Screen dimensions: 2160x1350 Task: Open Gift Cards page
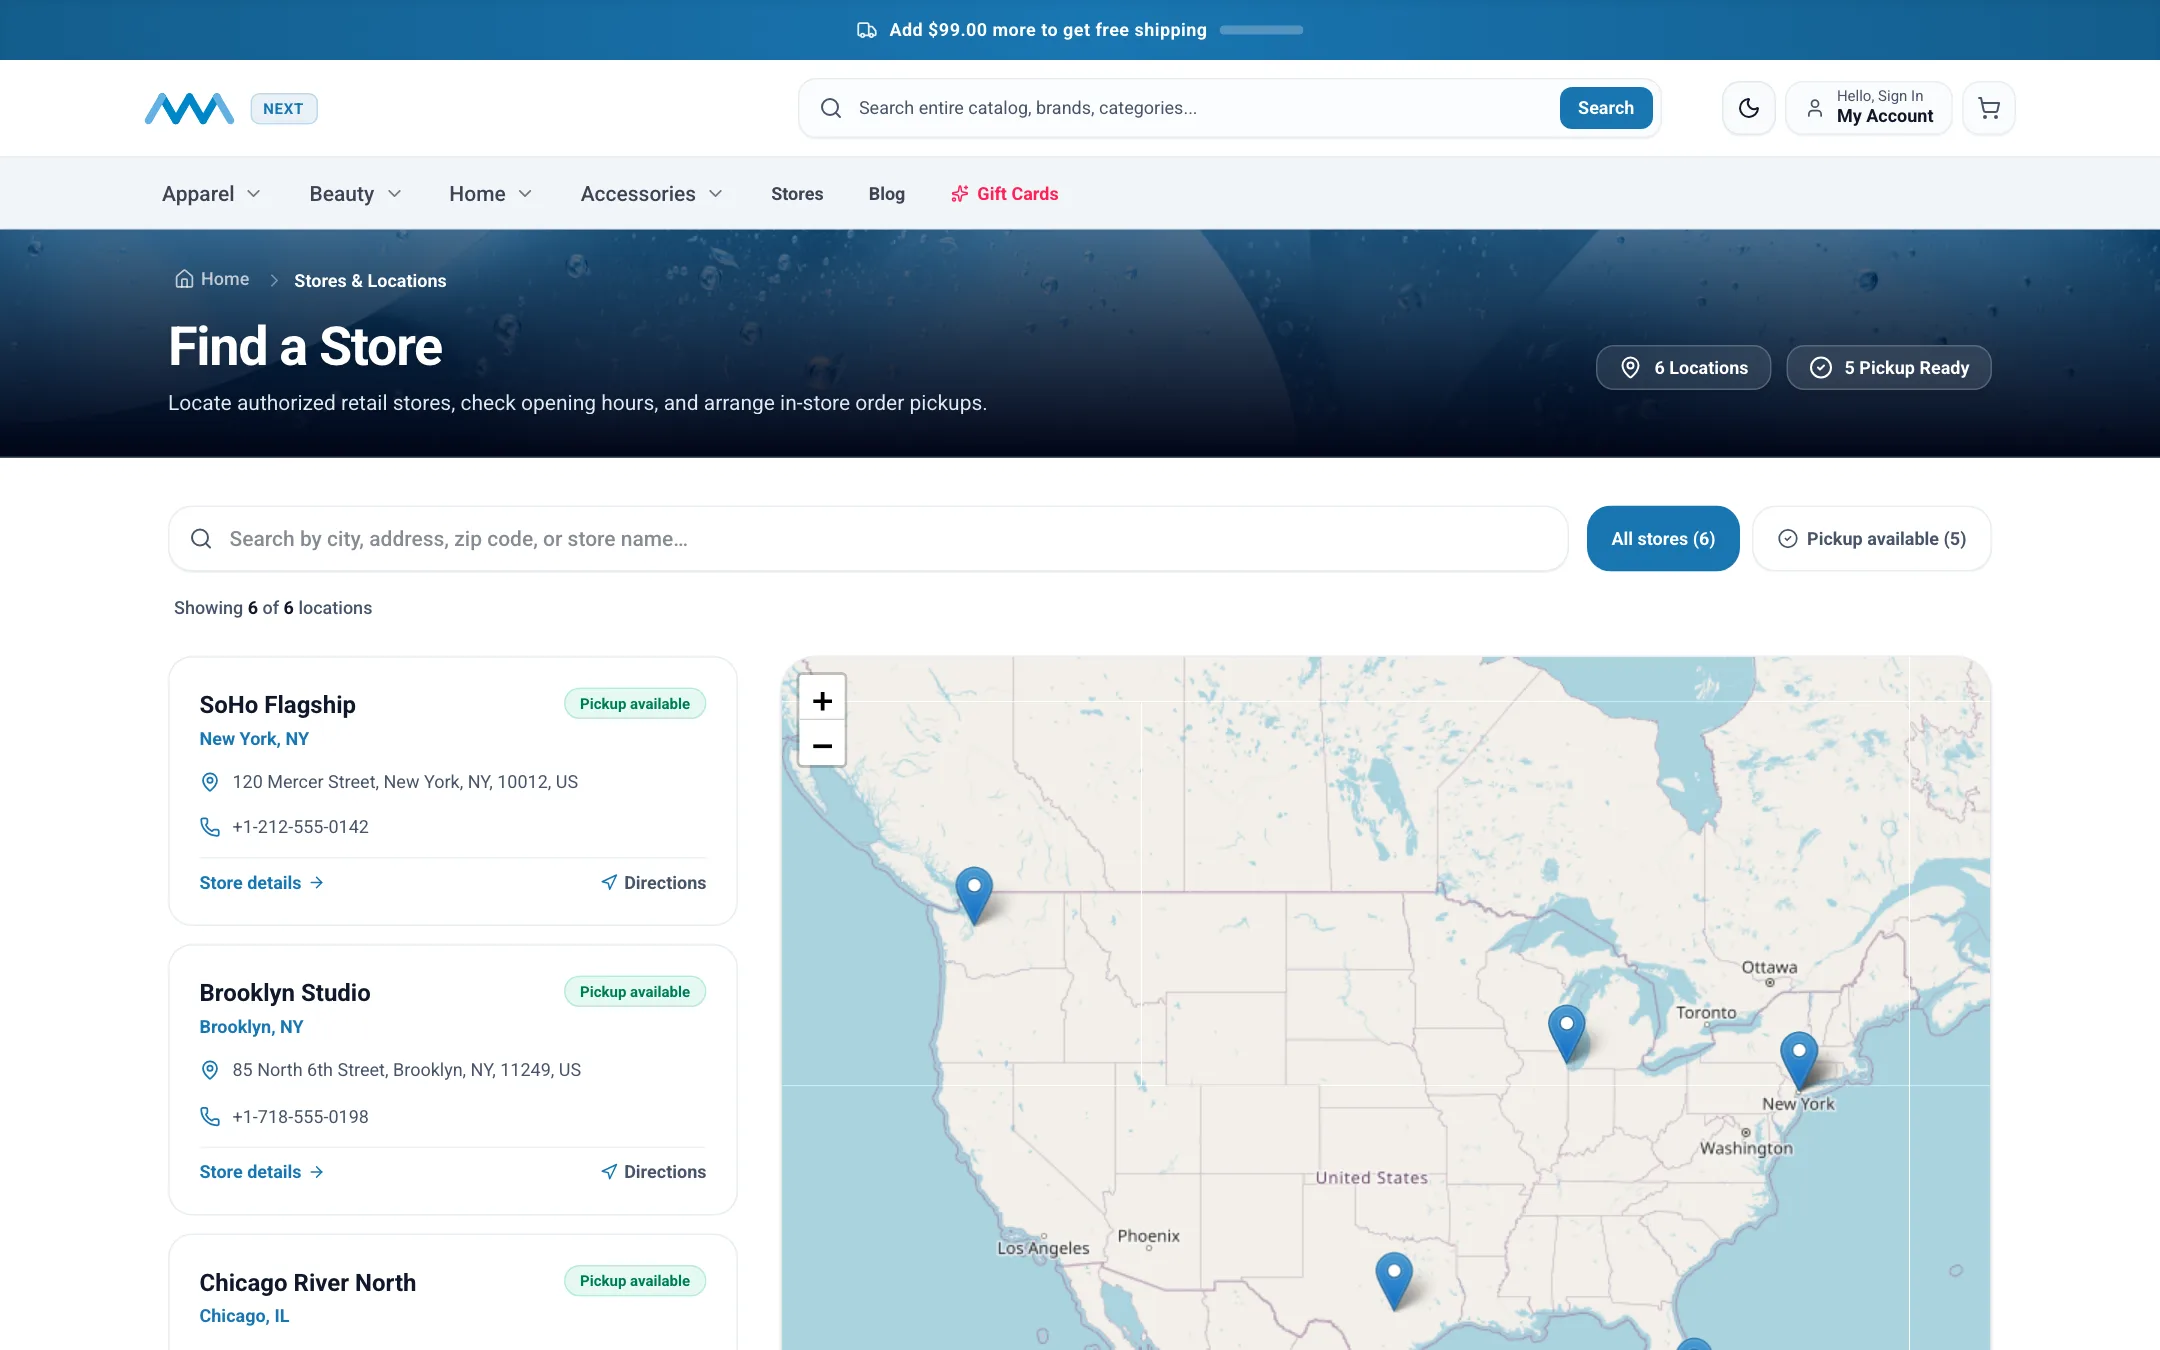point(1004,194)
